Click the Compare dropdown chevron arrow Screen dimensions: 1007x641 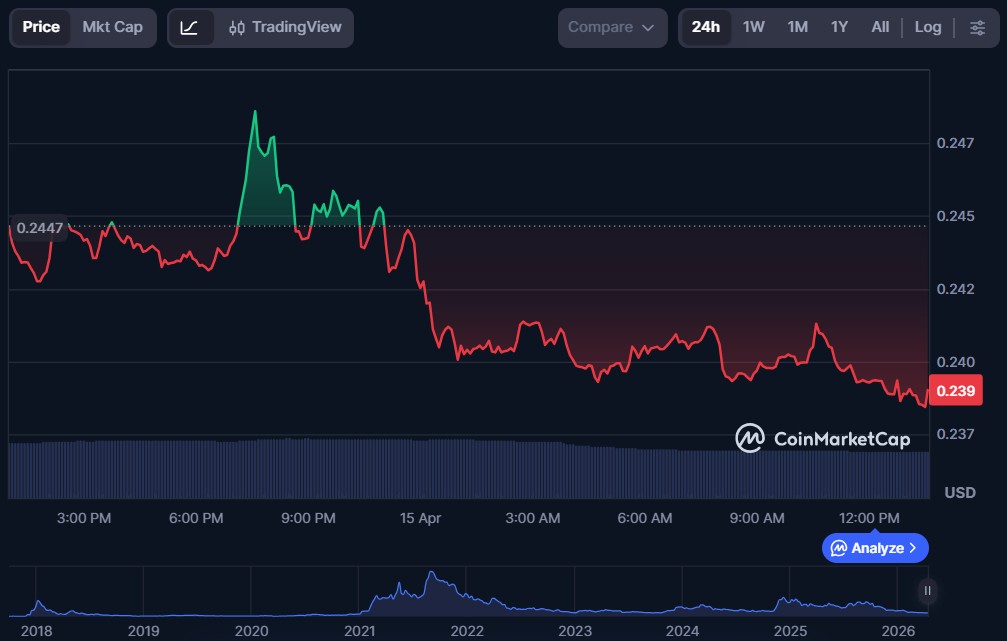pyautogui.click(x=648, y=28)
